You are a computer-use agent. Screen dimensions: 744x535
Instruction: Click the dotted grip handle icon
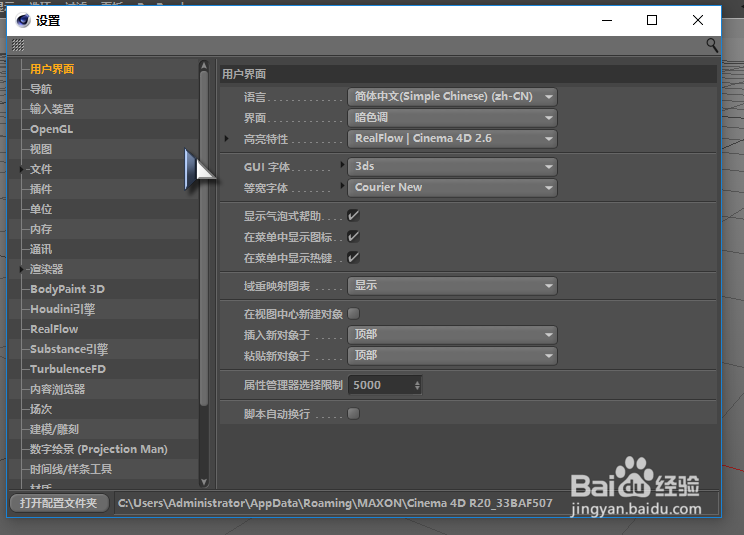18,45
